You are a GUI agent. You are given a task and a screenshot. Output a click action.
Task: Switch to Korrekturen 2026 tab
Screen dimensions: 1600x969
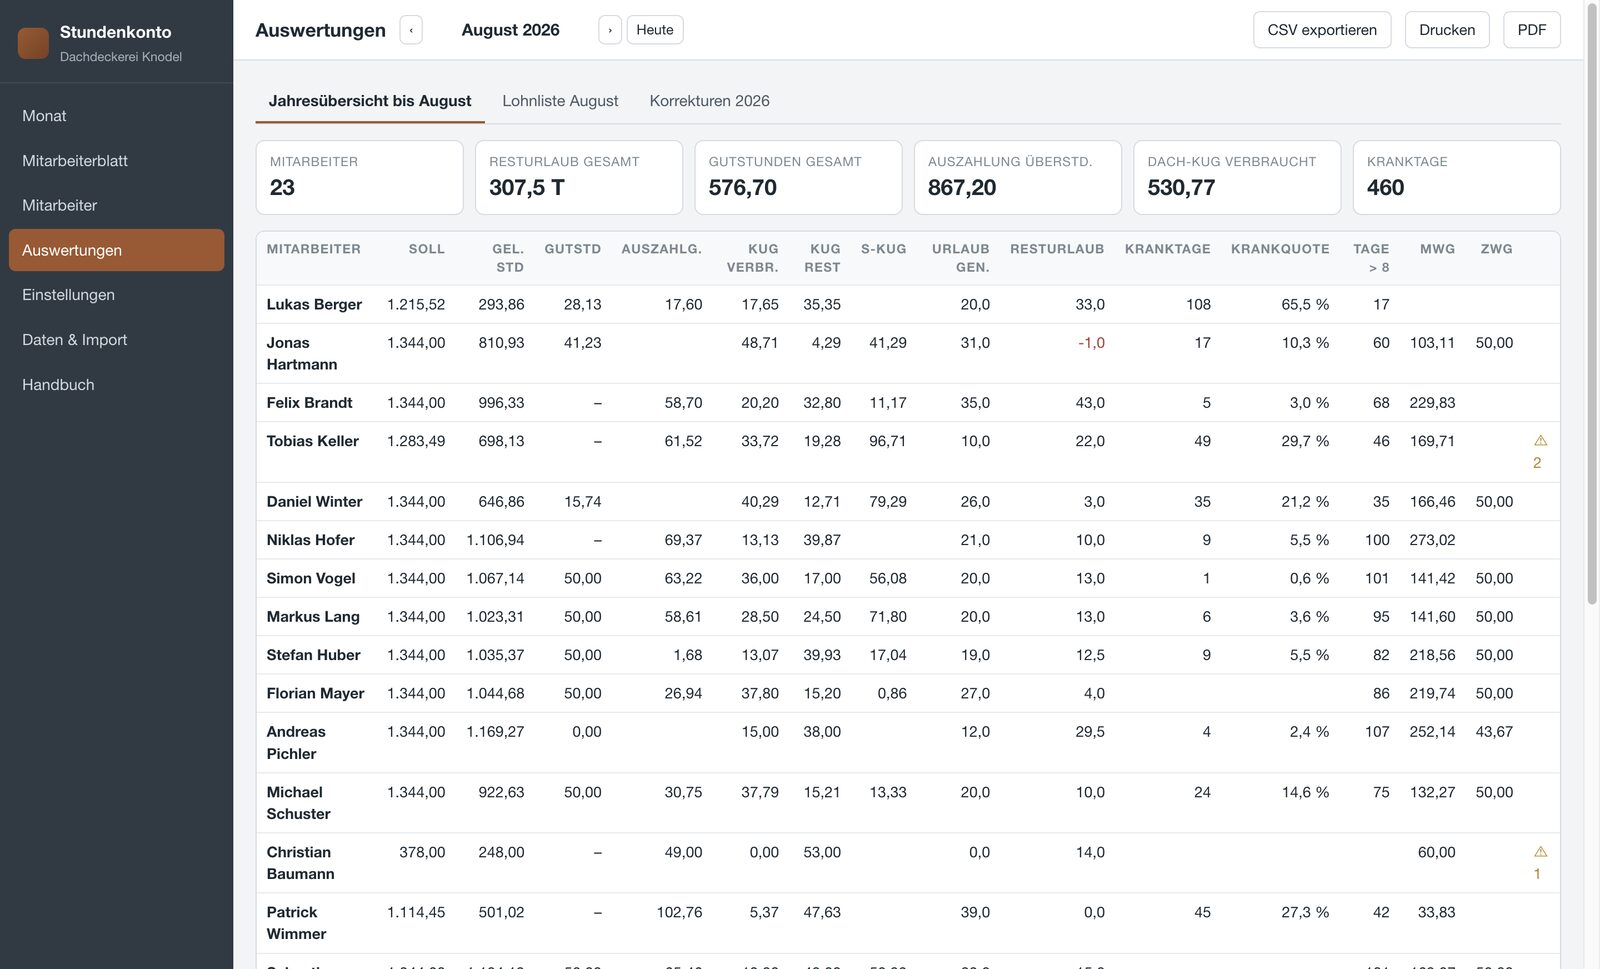coord(709,101)
